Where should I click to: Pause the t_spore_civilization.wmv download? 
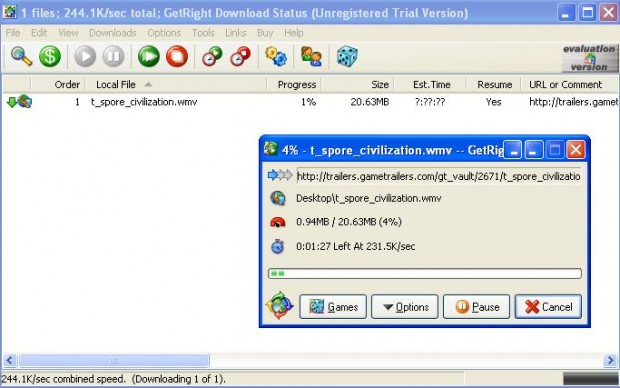476,307
